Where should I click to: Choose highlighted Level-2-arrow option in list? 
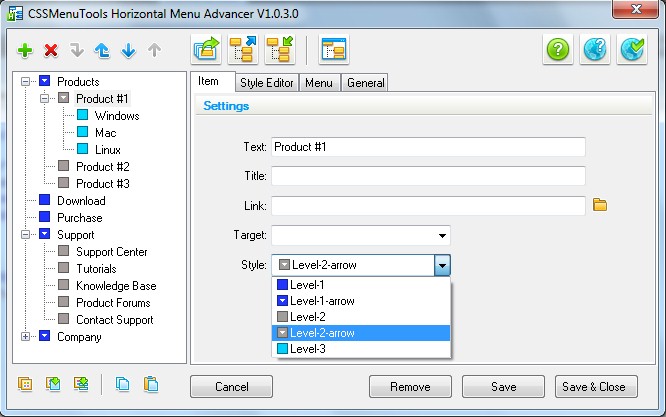(x=361, y=333)
